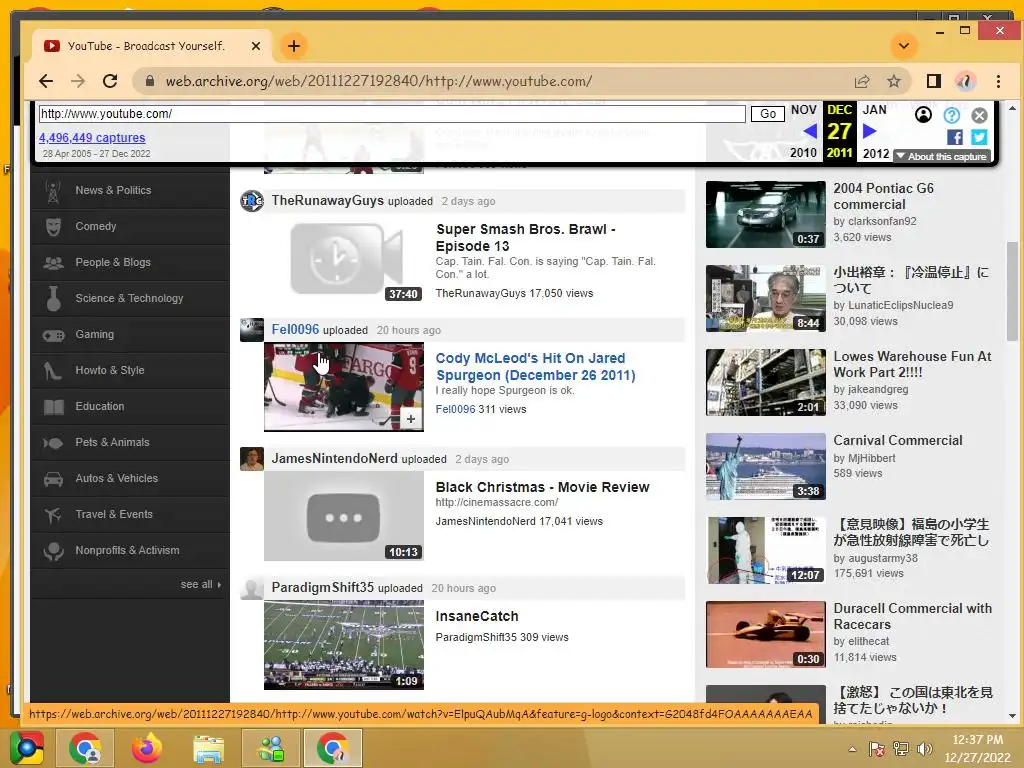Image resolution: width=1024 pixels, height=768 pixels.
Task: Open InsaneCatch football thumbnail
Action: [x=344, y=645]
